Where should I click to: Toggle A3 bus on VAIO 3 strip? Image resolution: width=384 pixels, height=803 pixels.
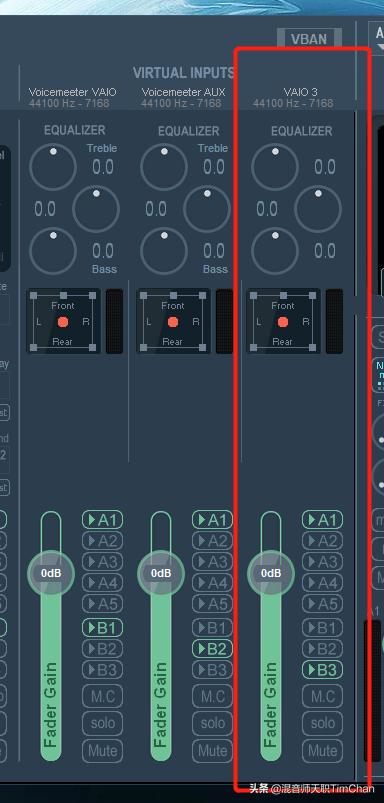(x=323, y=562)
